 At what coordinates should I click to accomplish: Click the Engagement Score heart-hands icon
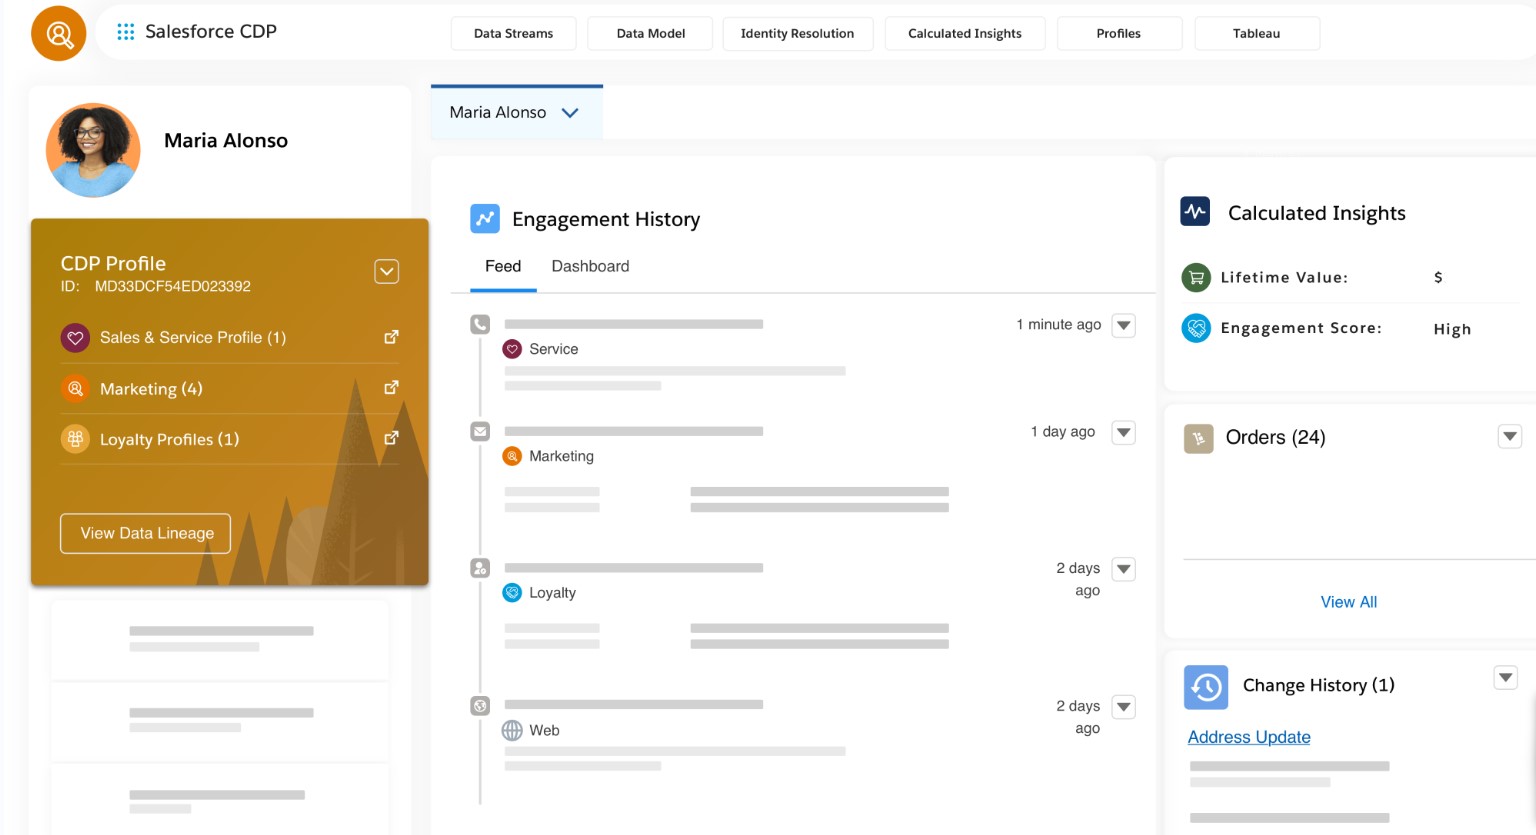tap(1196, 327)
